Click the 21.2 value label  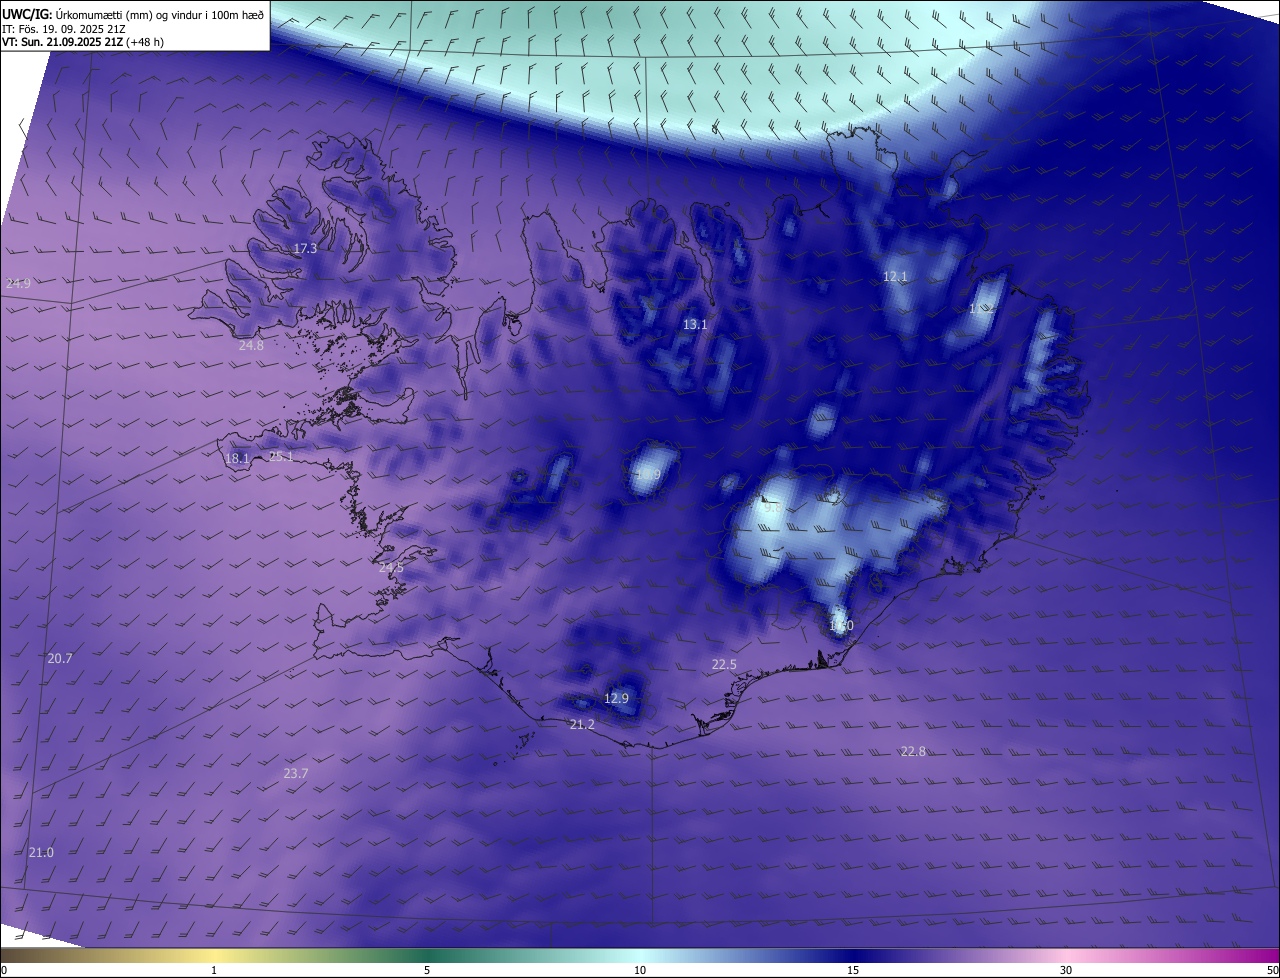582,724
